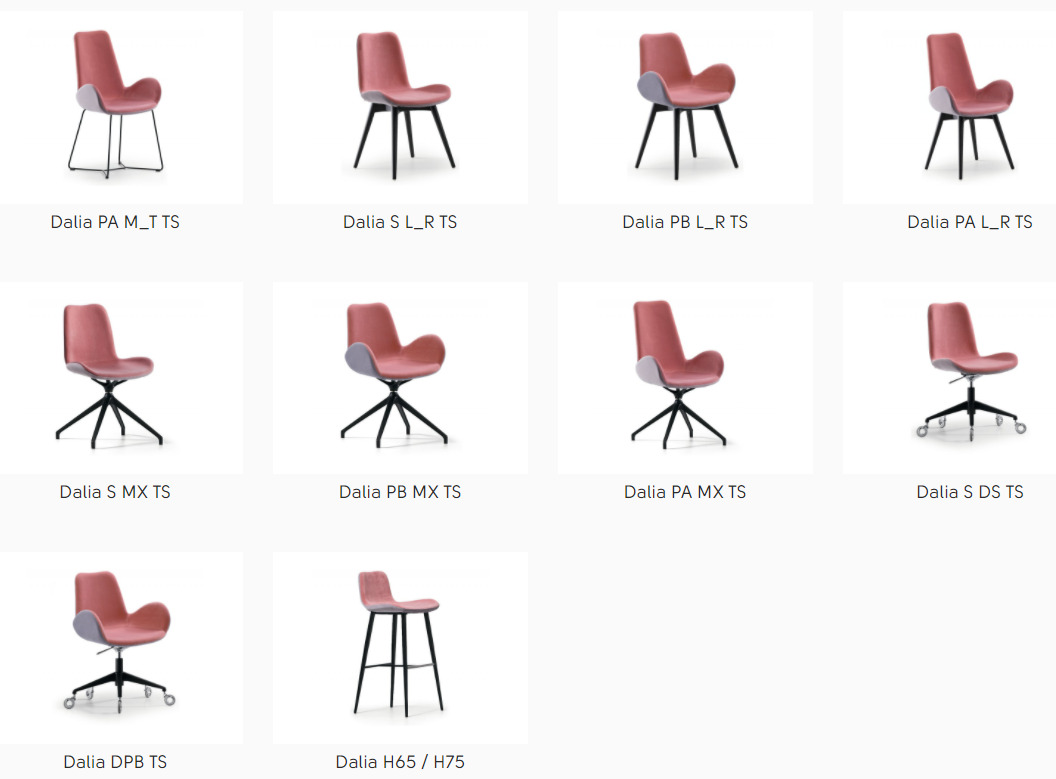View the Dalia PA MX TS chair picture

click(x=685, y=378)
